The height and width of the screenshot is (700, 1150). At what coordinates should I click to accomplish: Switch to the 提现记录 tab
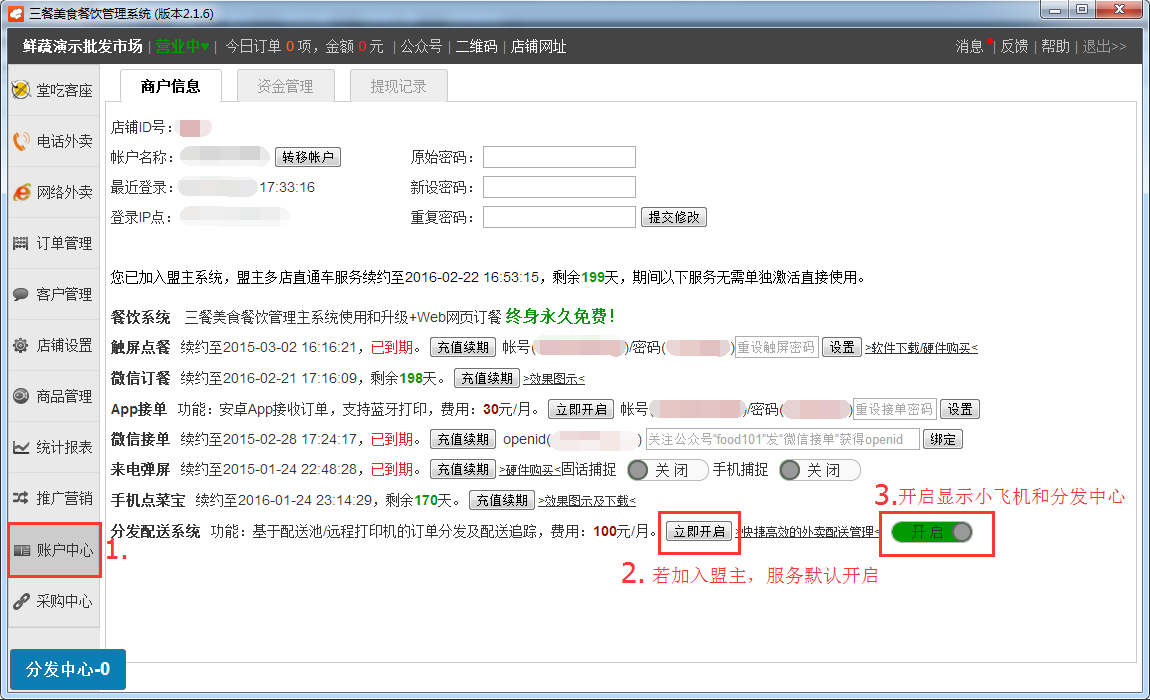click(398, 87)
